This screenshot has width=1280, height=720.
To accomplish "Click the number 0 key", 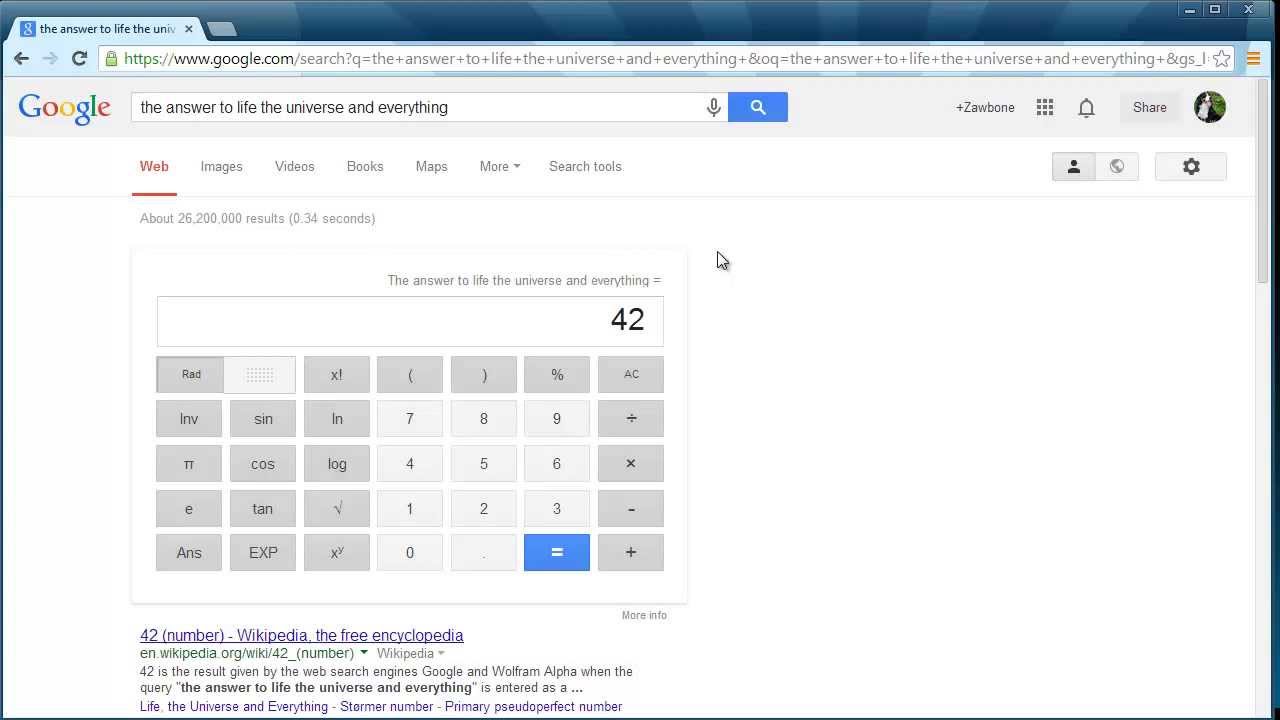I will click(410, 553).
